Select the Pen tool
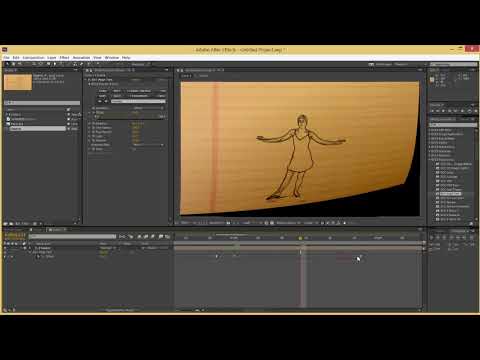This screenshot has width=480, height=360. pyautogui.click(x=55, y=64)
